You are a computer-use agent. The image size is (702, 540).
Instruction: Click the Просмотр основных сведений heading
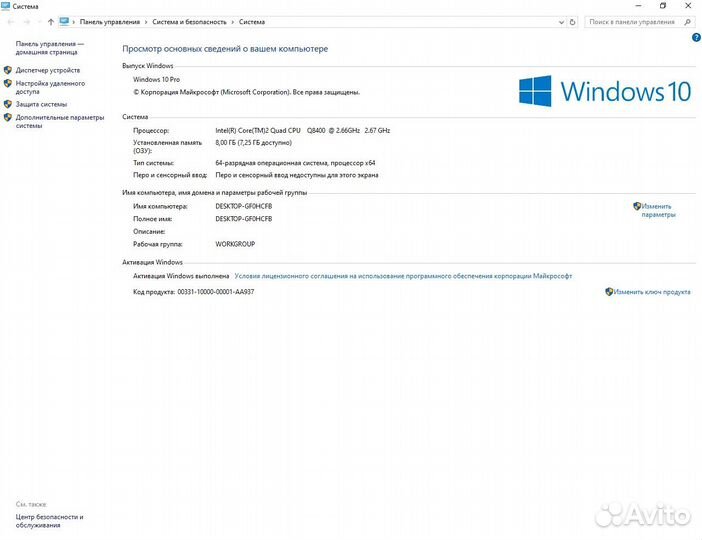pos(225,49)
